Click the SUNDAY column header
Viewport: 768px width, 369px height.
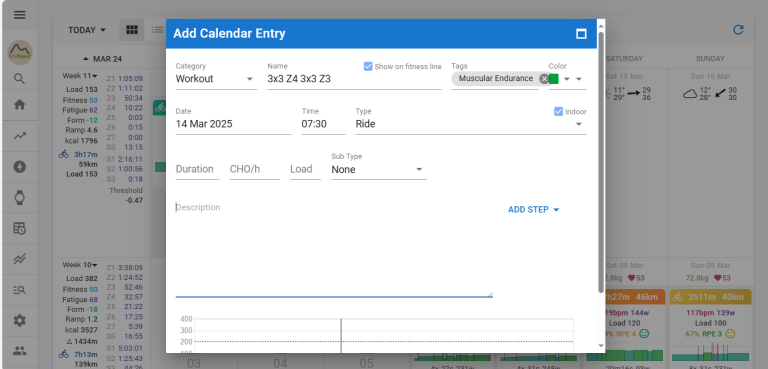[710, 59]
